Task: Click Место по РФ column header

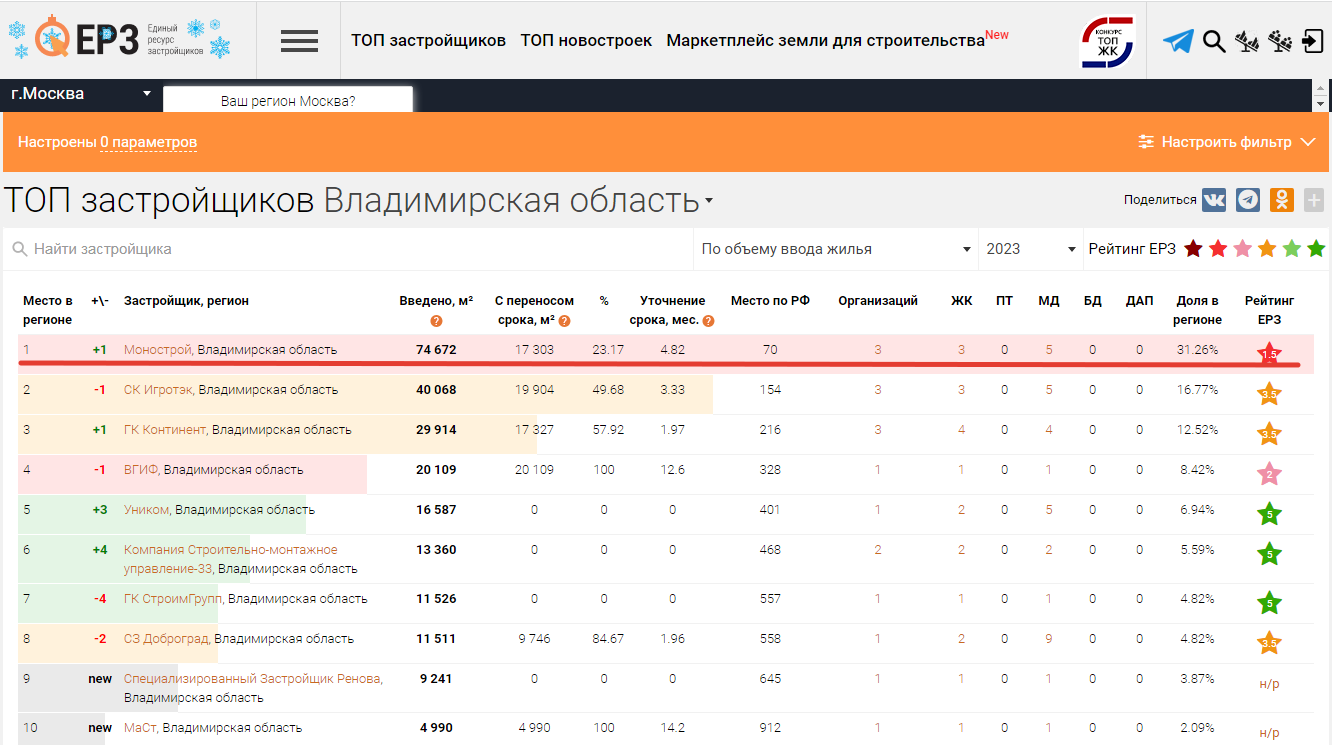Action: [x=770, y=301]
